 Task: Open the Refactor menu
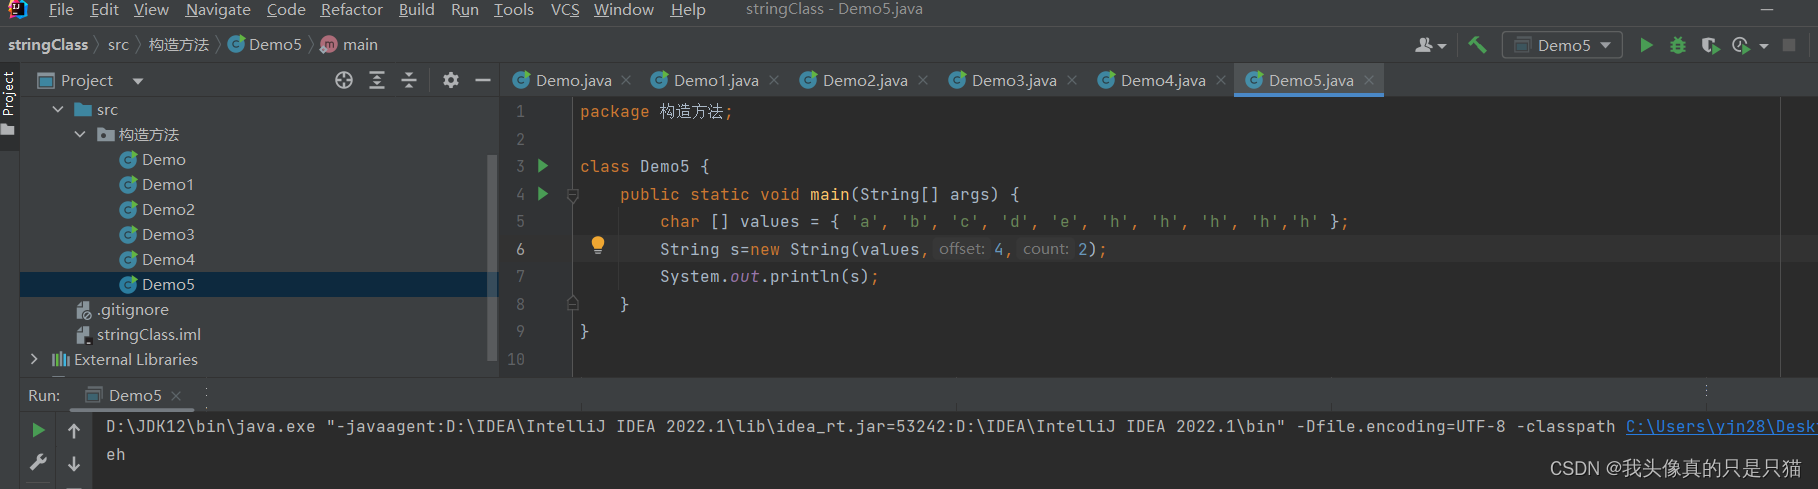pos(351,10)
